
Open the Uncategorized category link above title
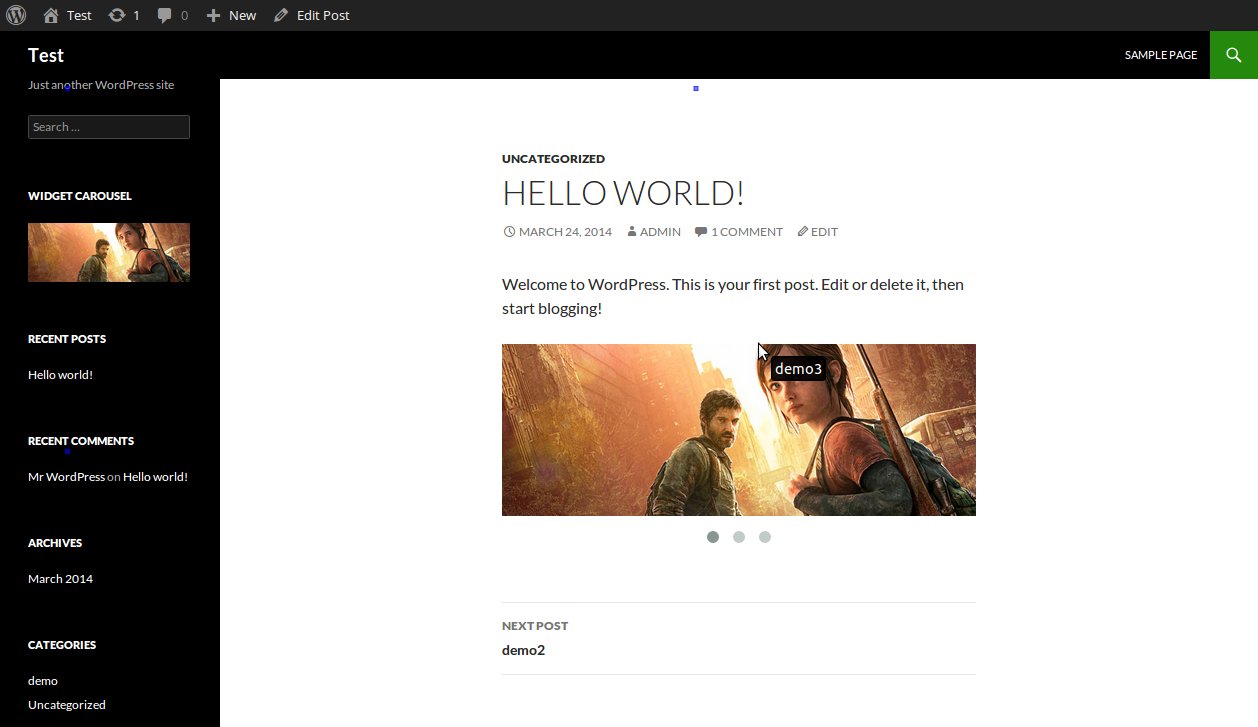553,159
